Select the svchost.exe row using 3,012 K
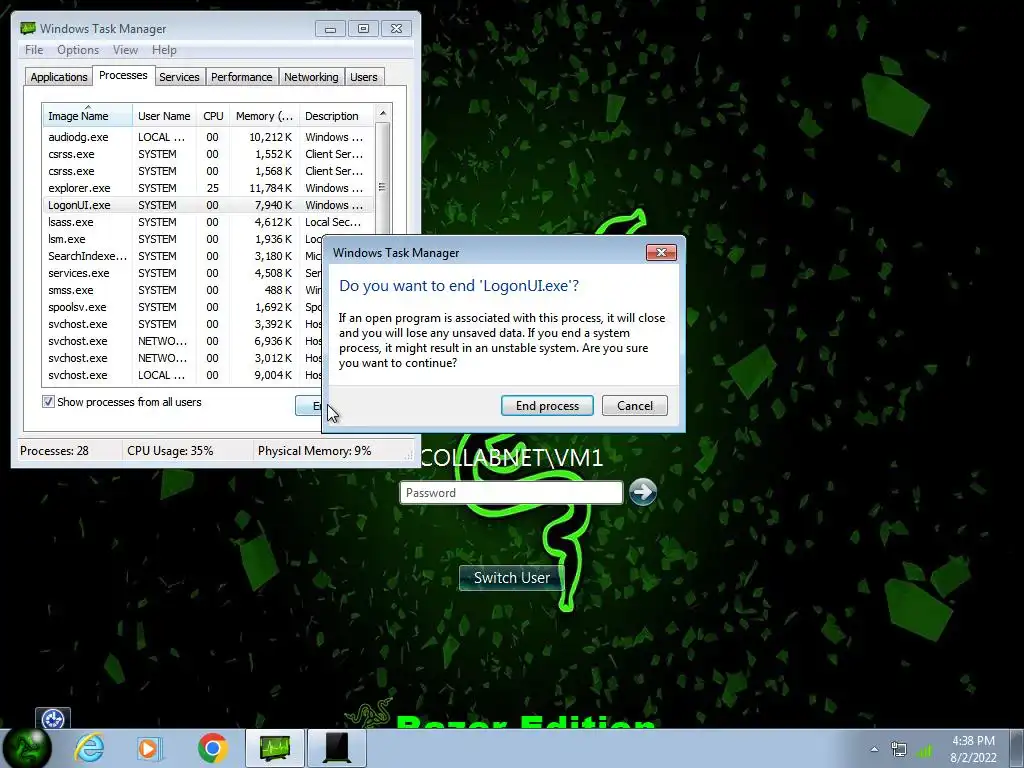Viewport: 1024px width, 768px height. [x=182, y=358]
